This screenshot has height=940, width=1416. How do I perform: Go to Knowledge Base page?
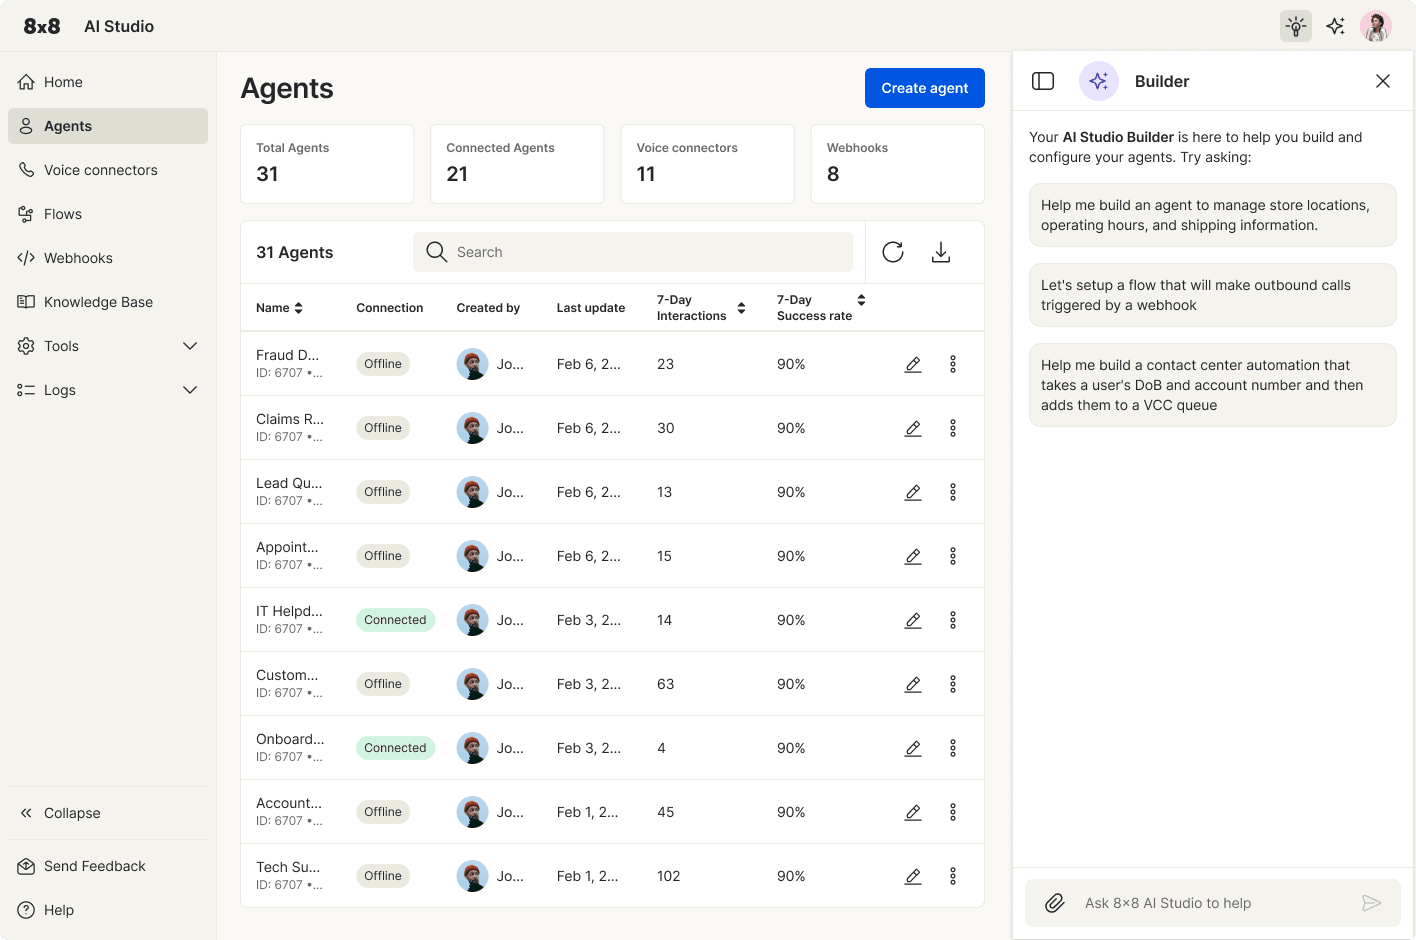pos(98,302)
